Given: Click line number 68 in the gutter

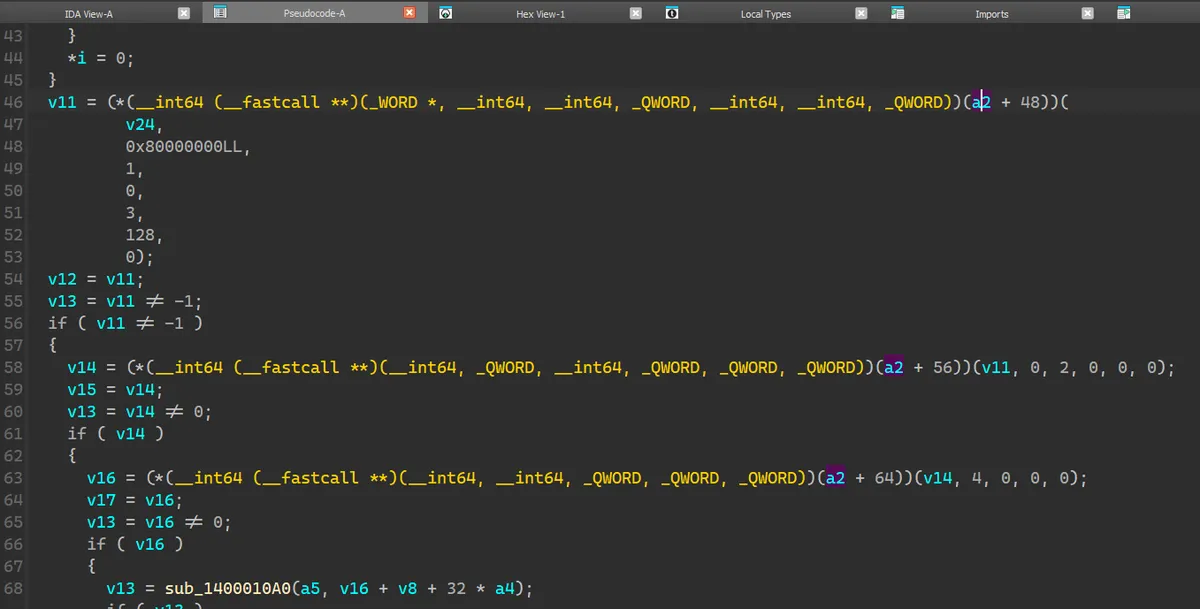Looking at the screenshot, I should click(14, 588).
